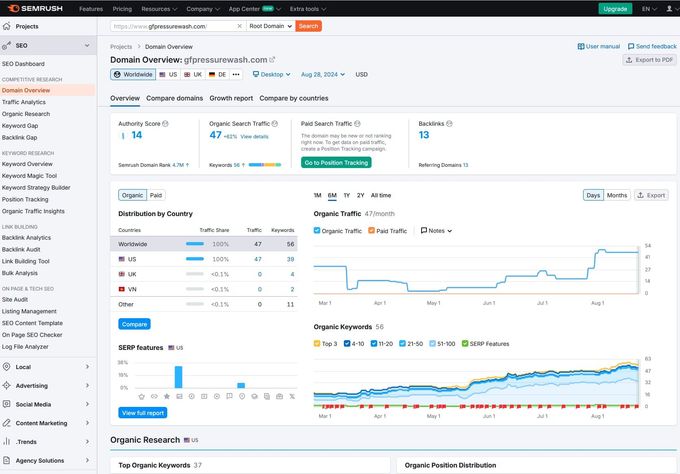The image size is (680, 474).
Task: Click the three-dots more countries icon
Action: click(236, 74)
